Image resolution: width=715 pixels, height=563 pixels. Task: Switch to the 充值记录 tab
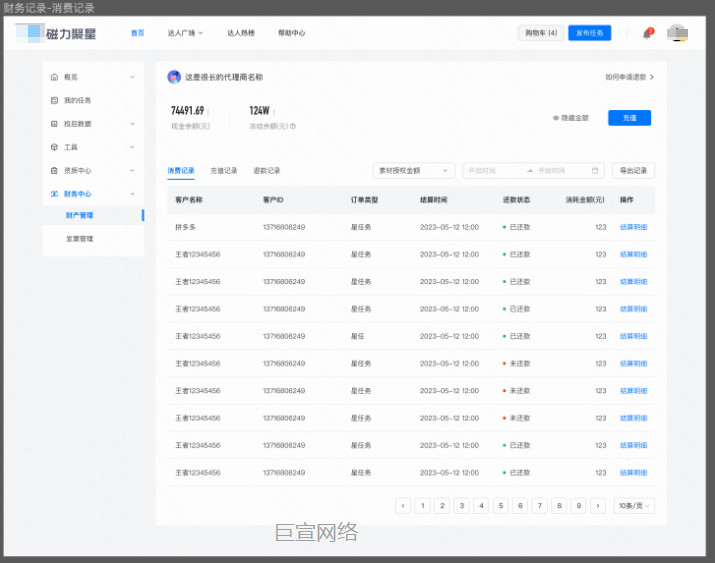(223, 170)
